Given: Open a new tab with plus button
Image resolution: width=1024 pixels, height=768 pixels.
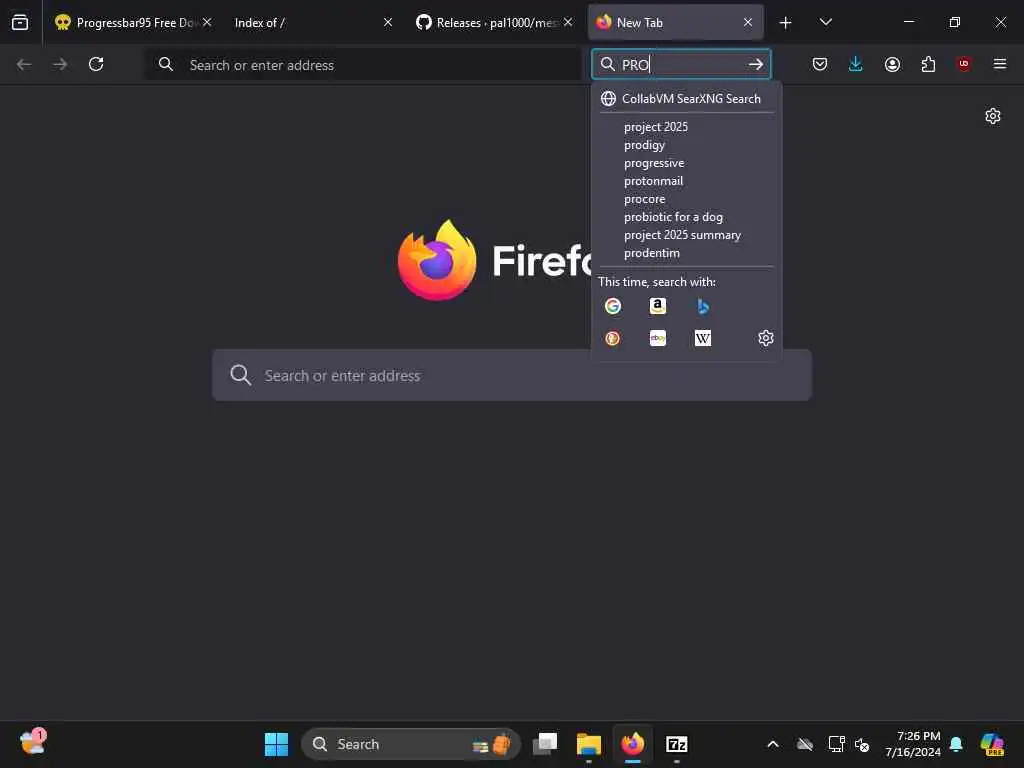Looking at the screenshot, I should pos(785,23).
